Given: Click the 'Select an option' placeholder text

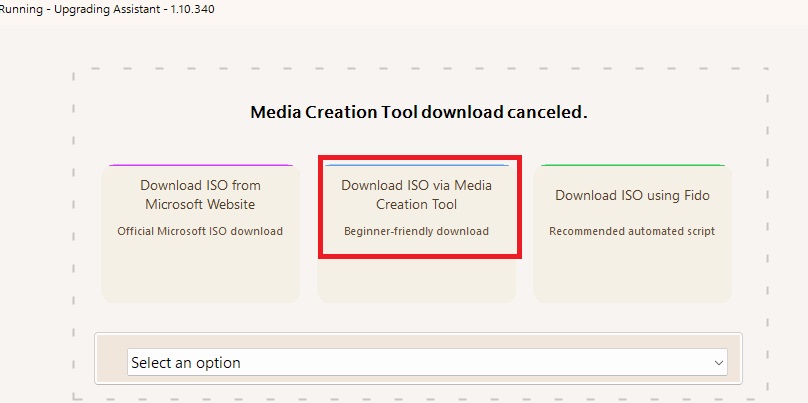Looking at the screenshot, I should click(x=186, y=363).
